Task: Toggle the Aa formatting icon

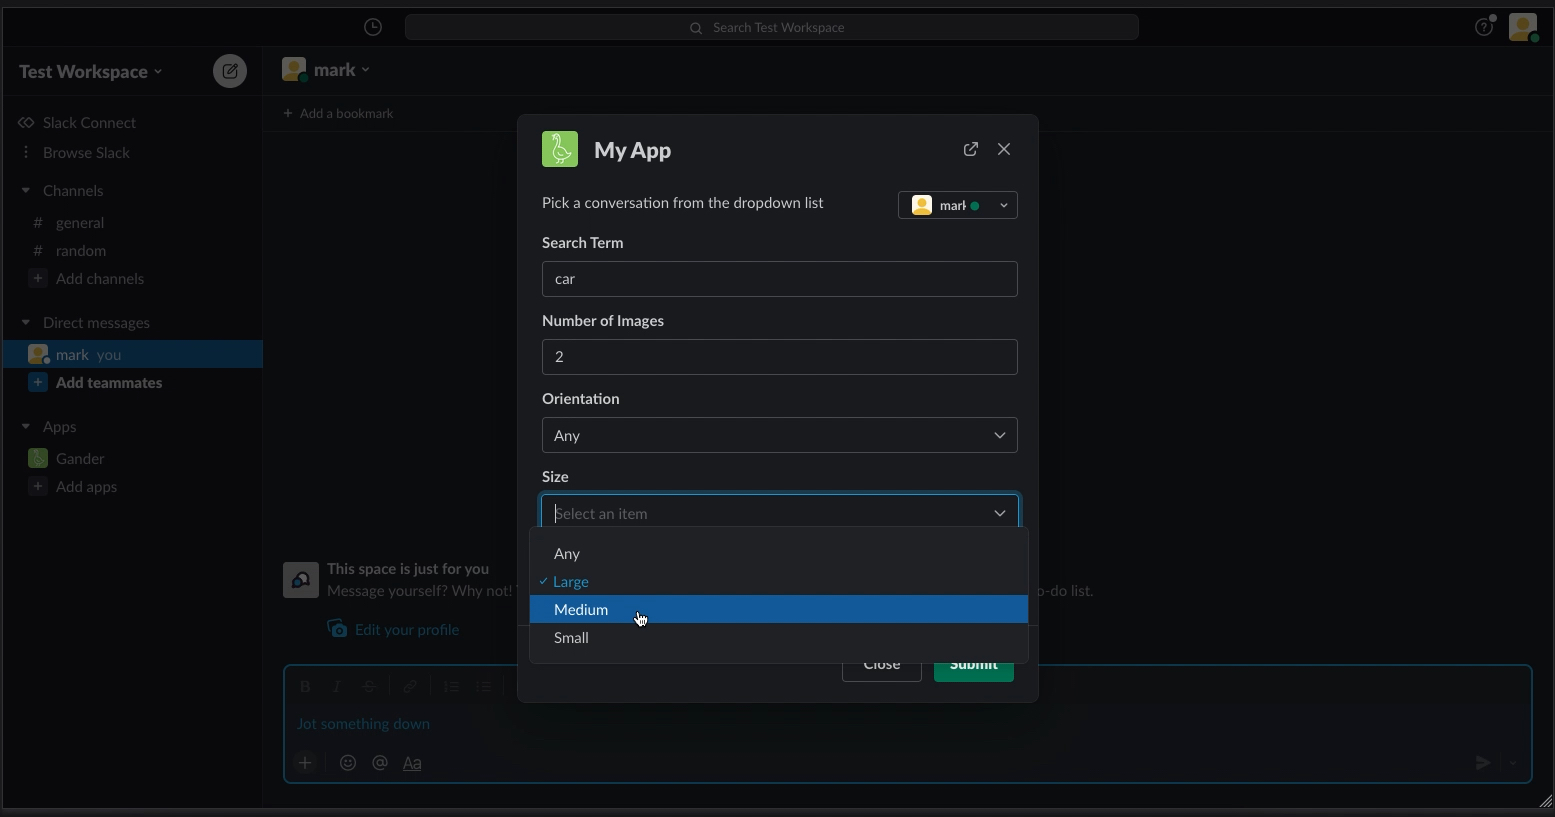Action: 412,763
